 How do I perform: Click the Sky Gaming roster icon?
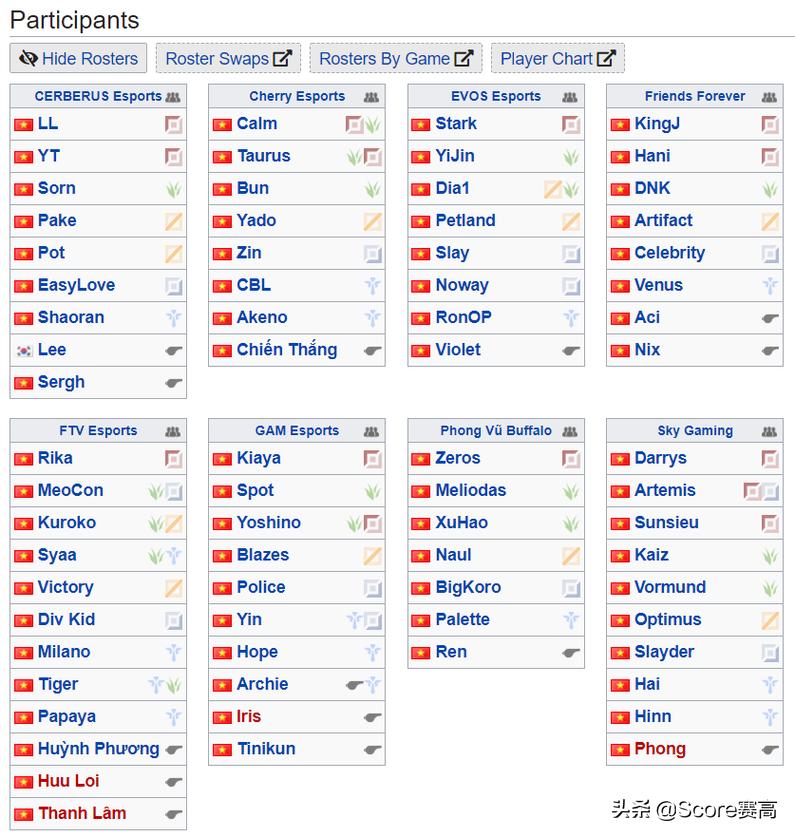coord(769,432)
